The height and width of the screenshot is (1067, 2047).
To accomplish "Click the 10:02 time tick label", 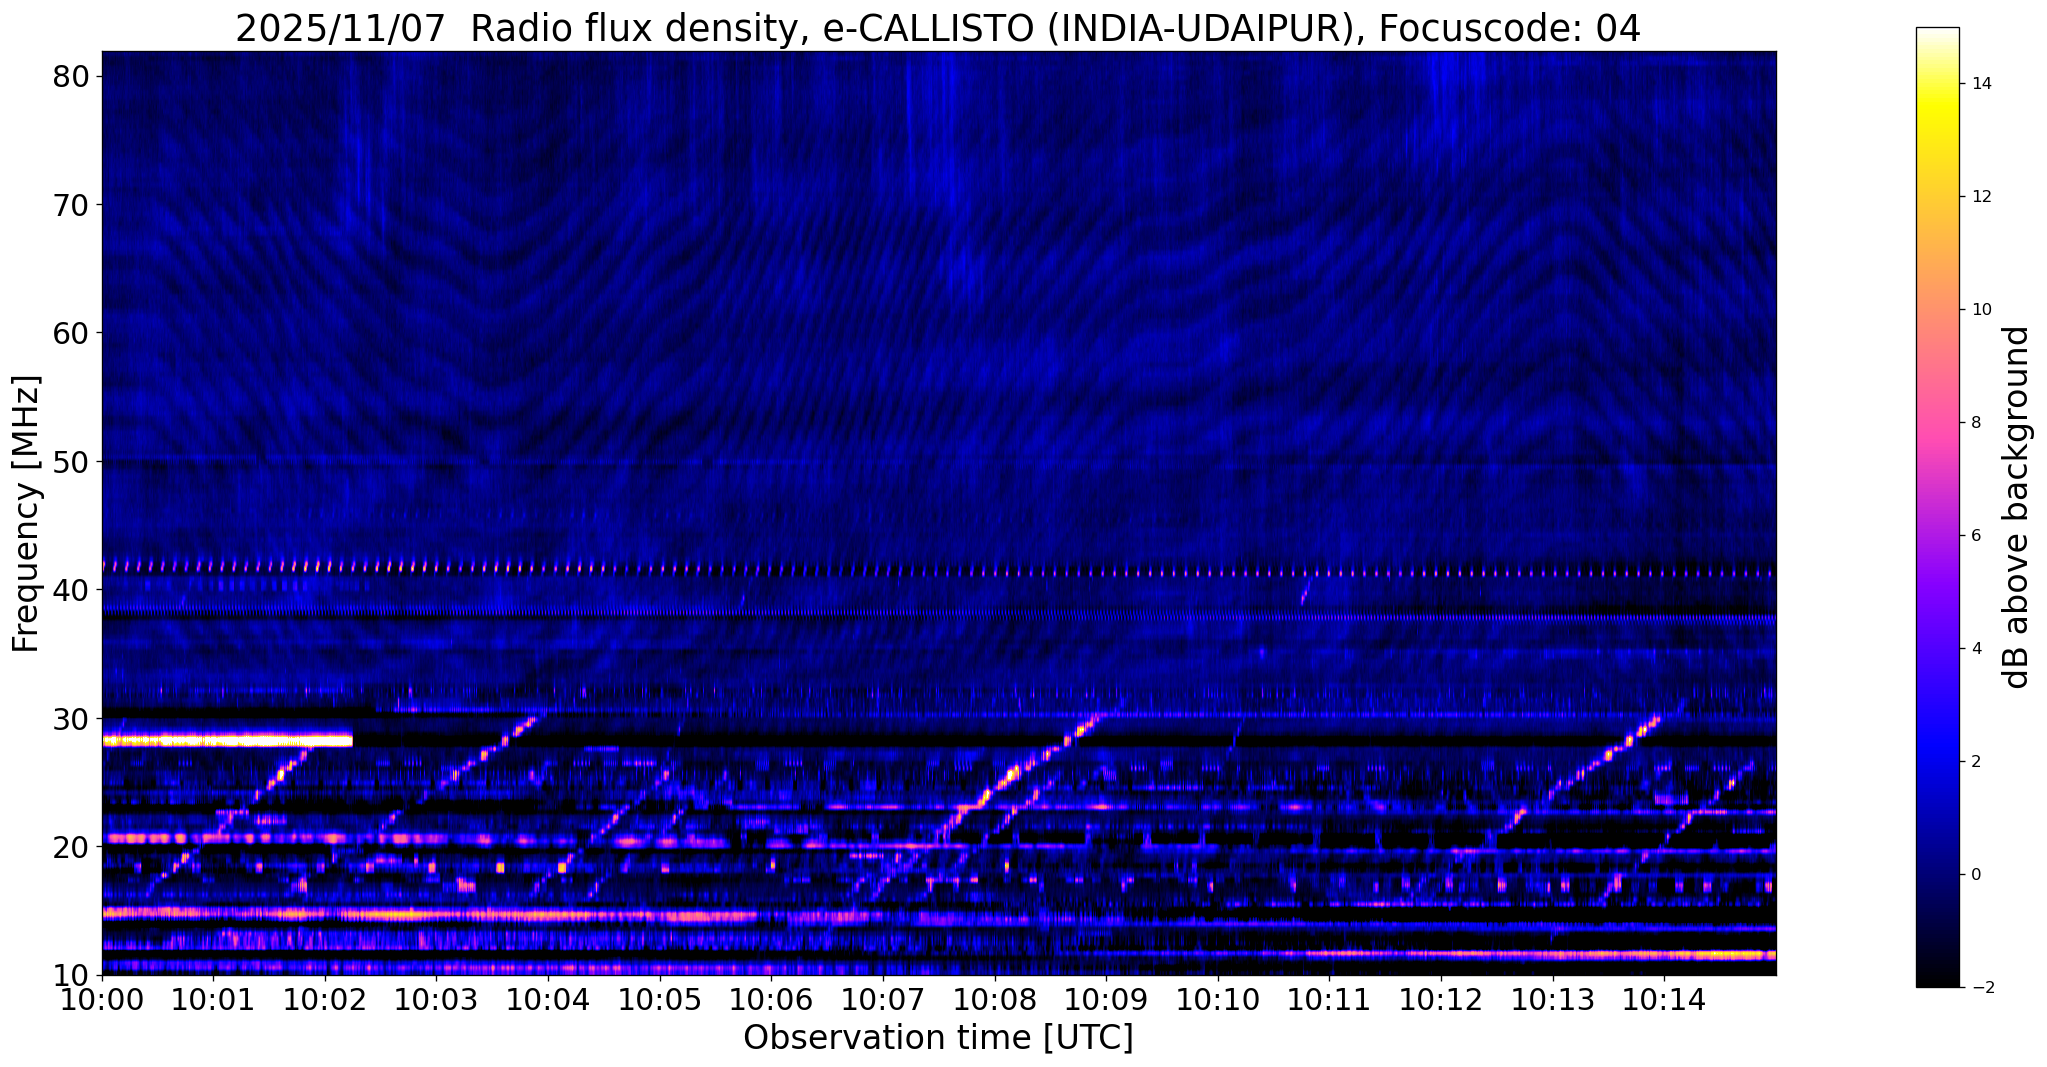I will tap(325, 1000).
